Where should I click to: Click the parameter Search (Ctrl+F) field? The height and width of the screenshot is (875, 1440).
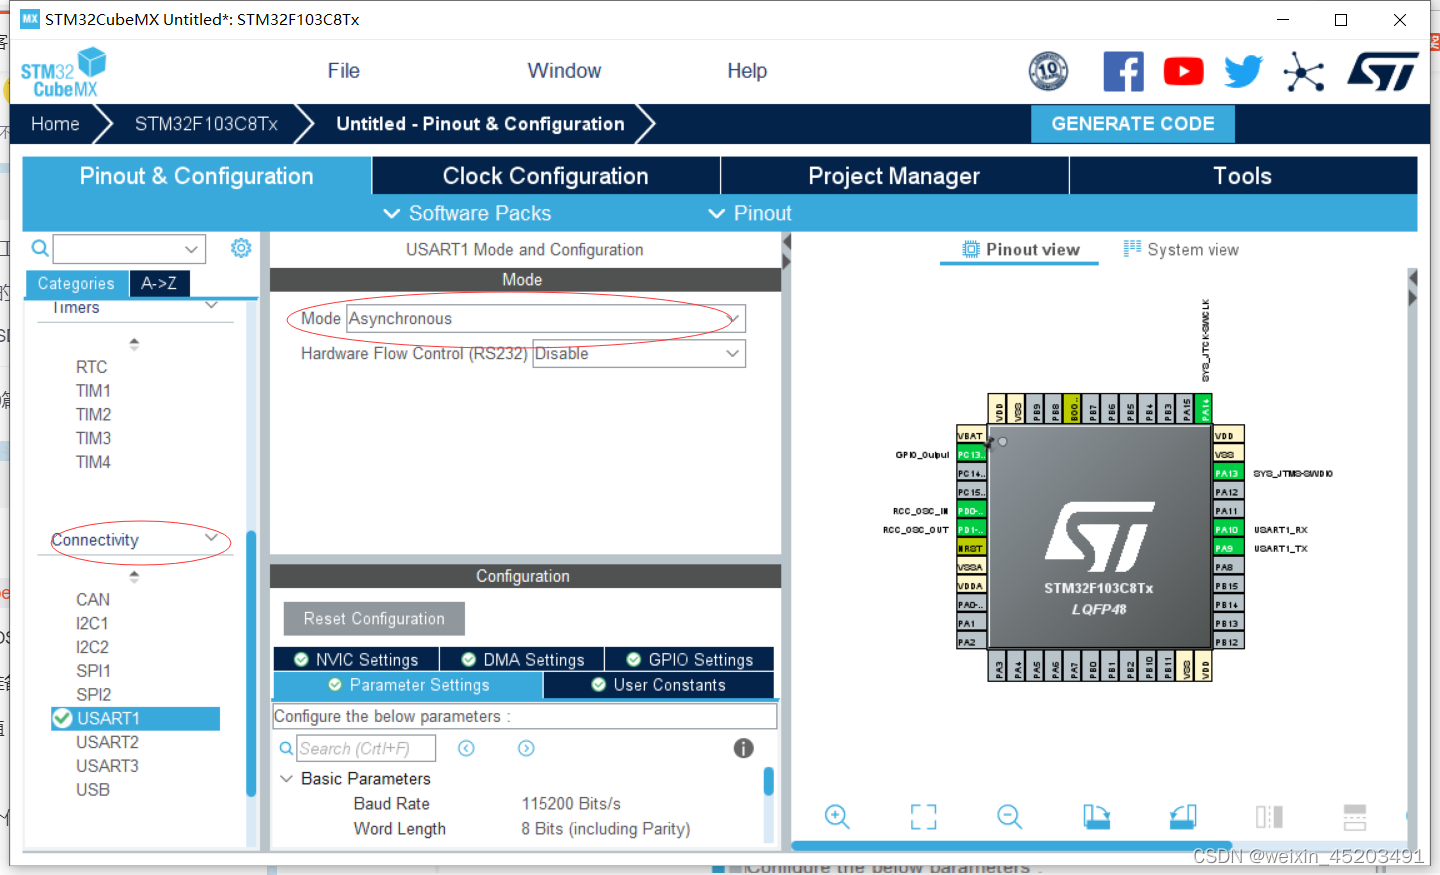point(366,748)
